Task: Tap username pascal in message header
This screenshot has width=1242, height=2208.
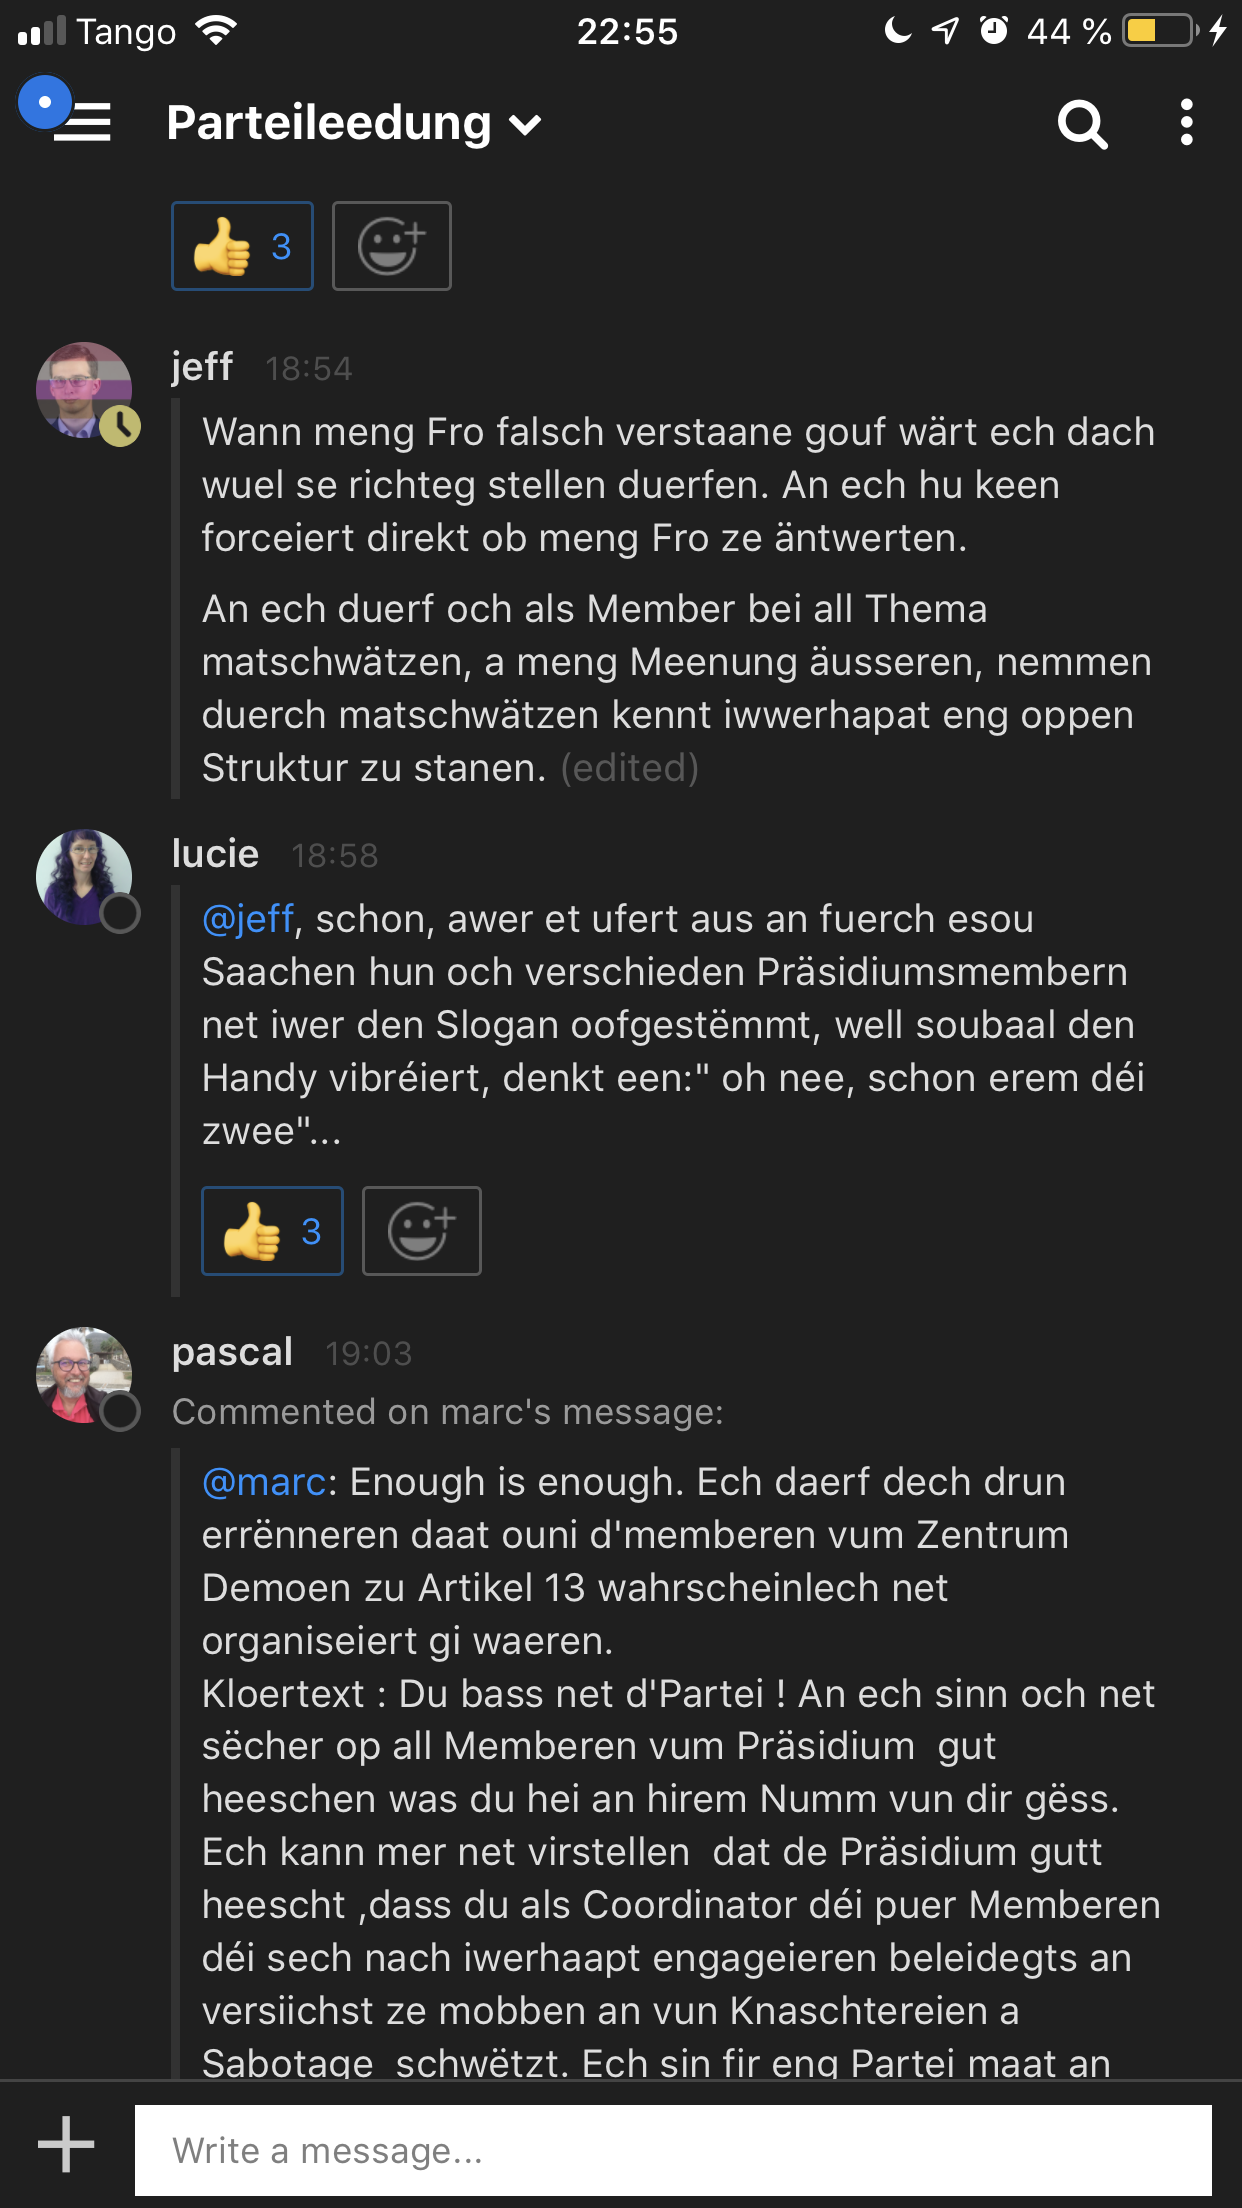Action: (x=232, y=1352)
